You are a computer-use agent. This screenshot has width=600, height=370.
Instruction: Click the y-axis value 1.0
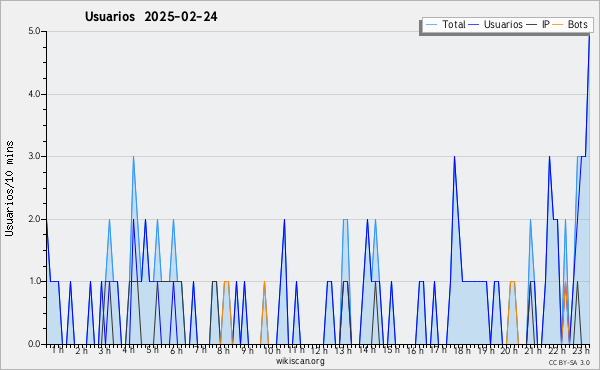pyautogui.click(x=34, y=282)
